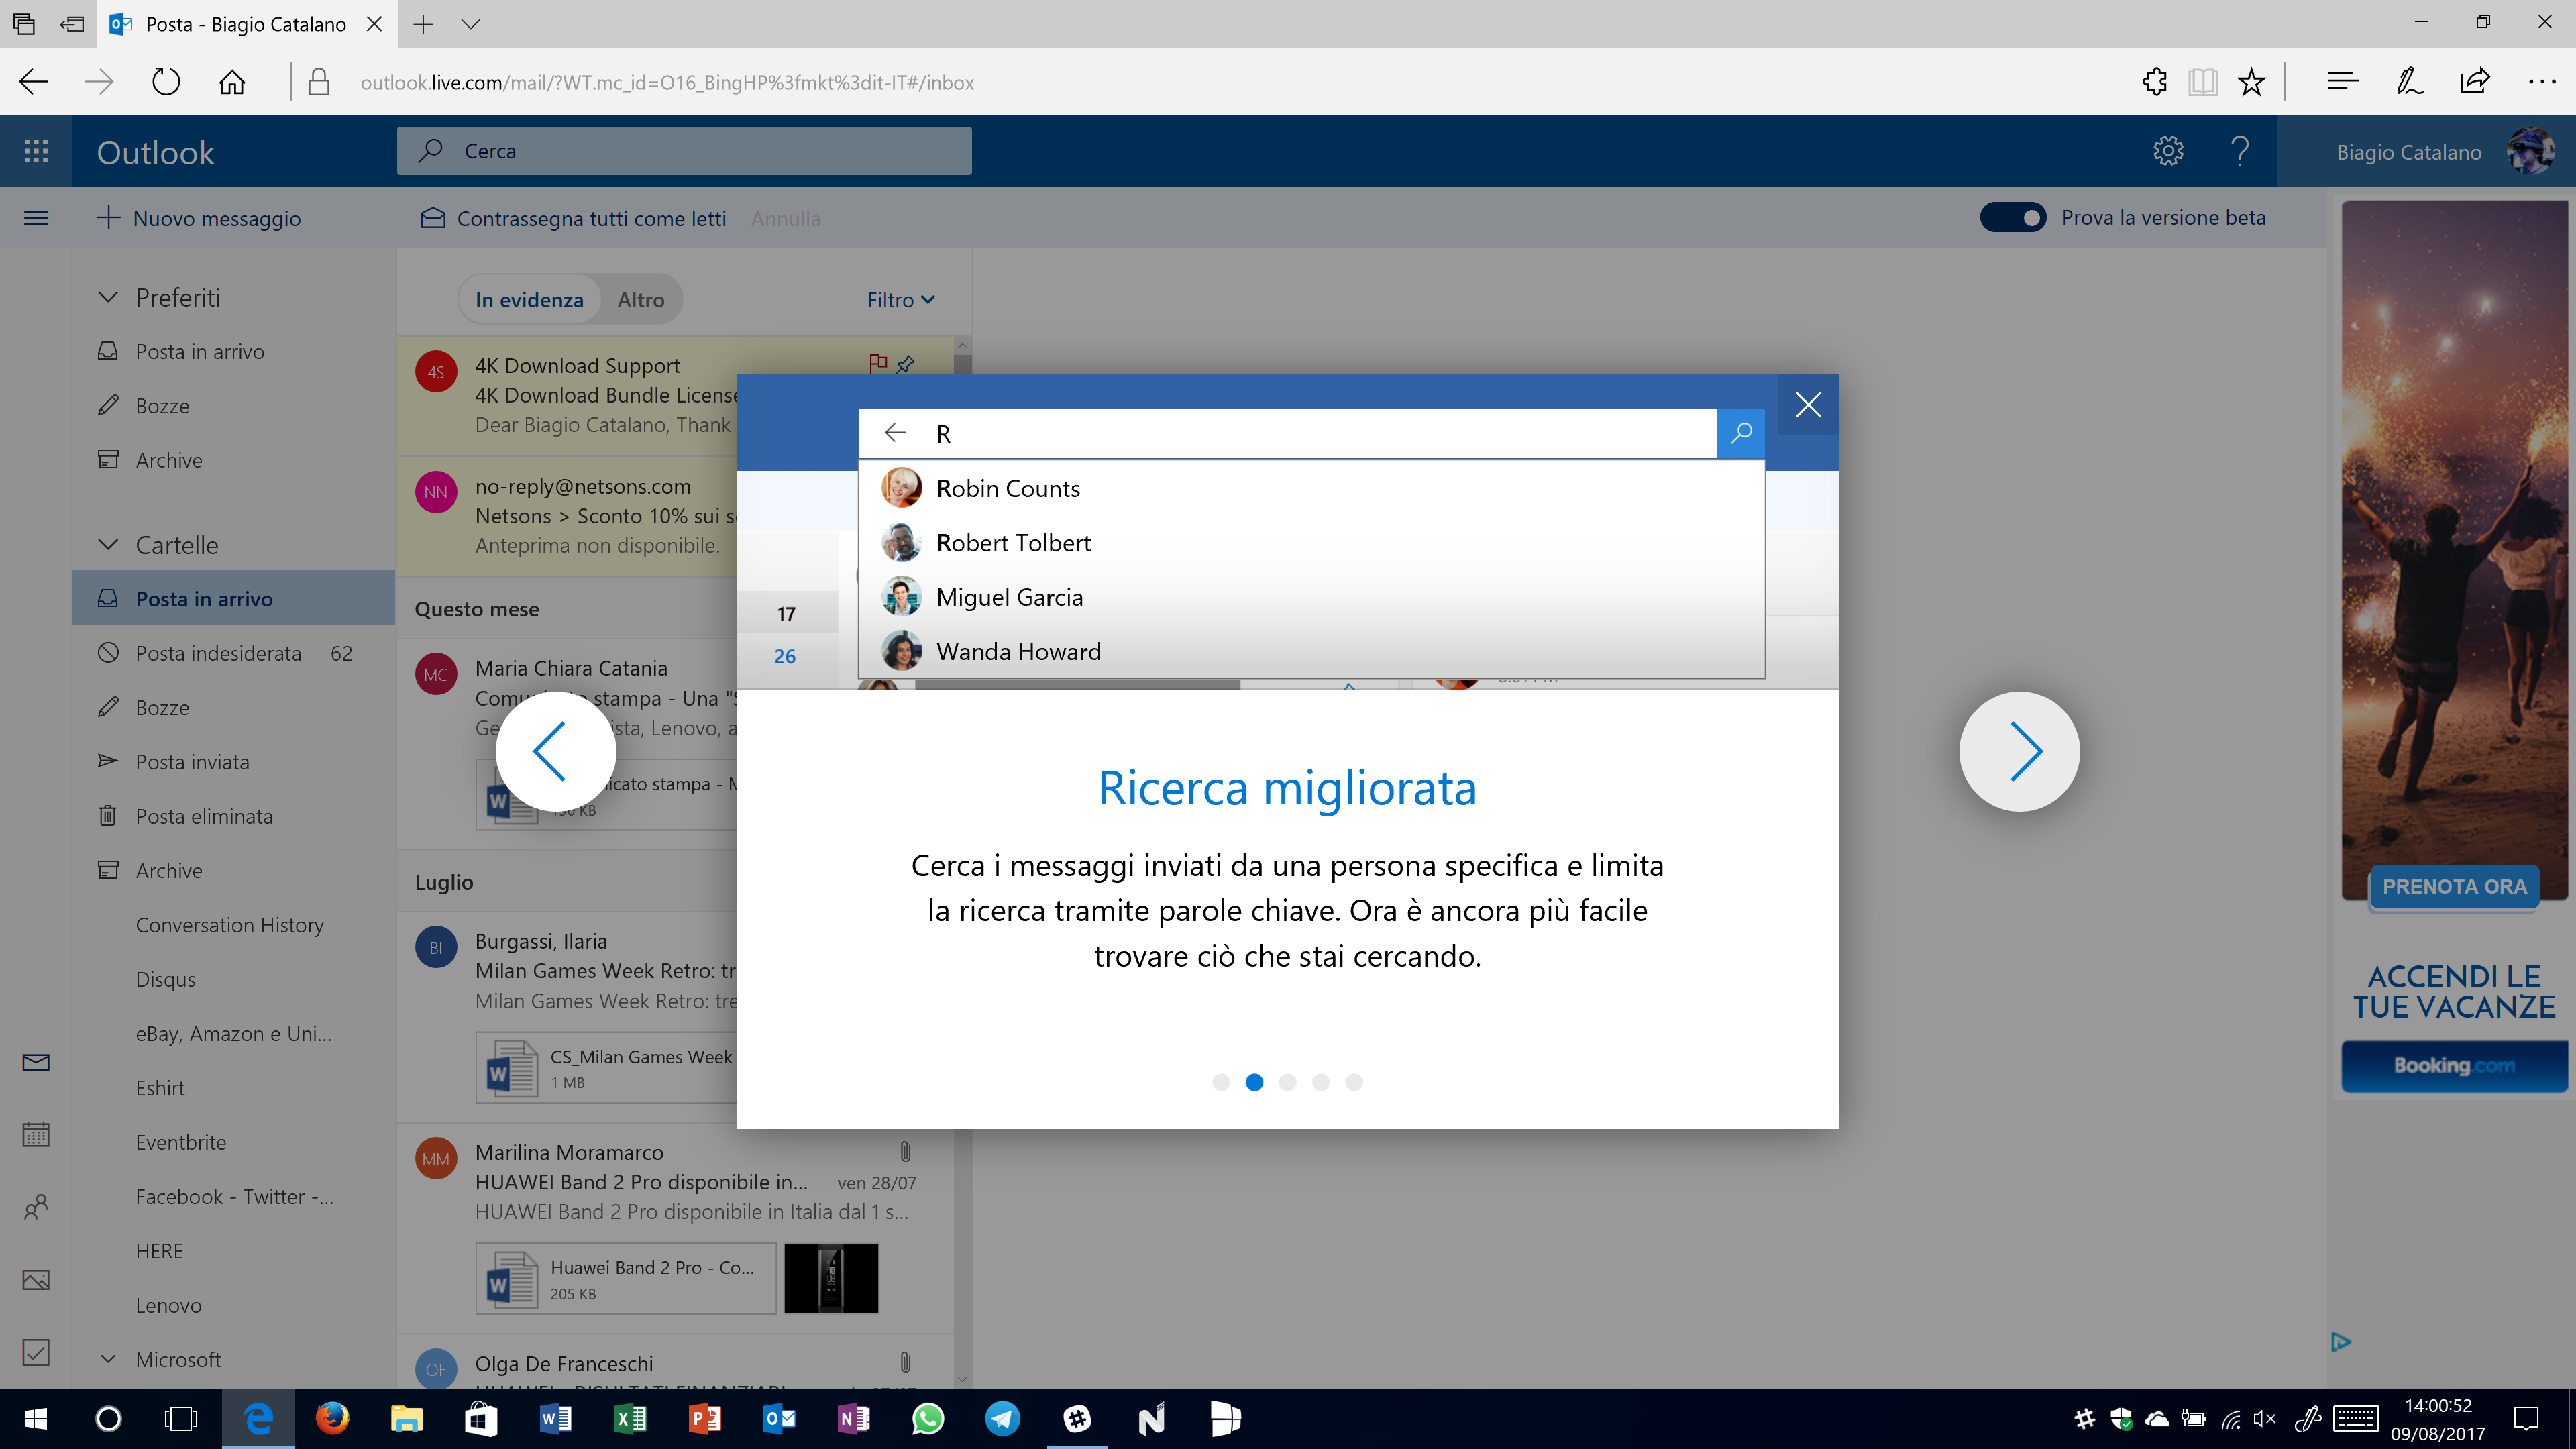
Task: Click Nuovo messaggio button
Action: tap(199, 218)
